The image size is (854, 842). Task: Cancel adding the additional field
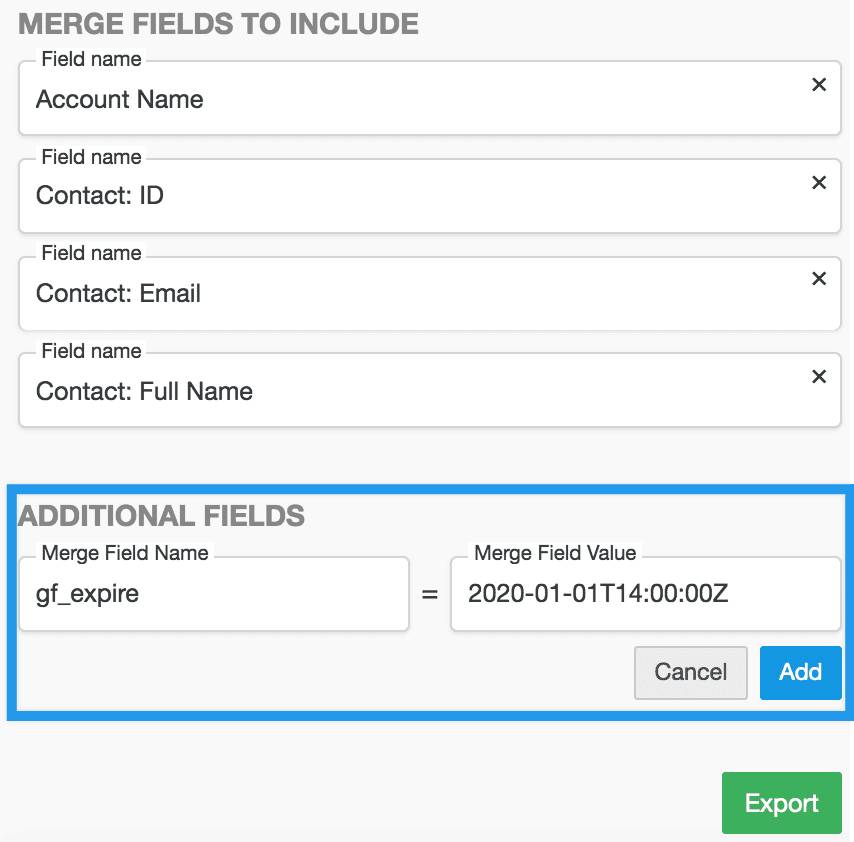[x=691, y=673]
